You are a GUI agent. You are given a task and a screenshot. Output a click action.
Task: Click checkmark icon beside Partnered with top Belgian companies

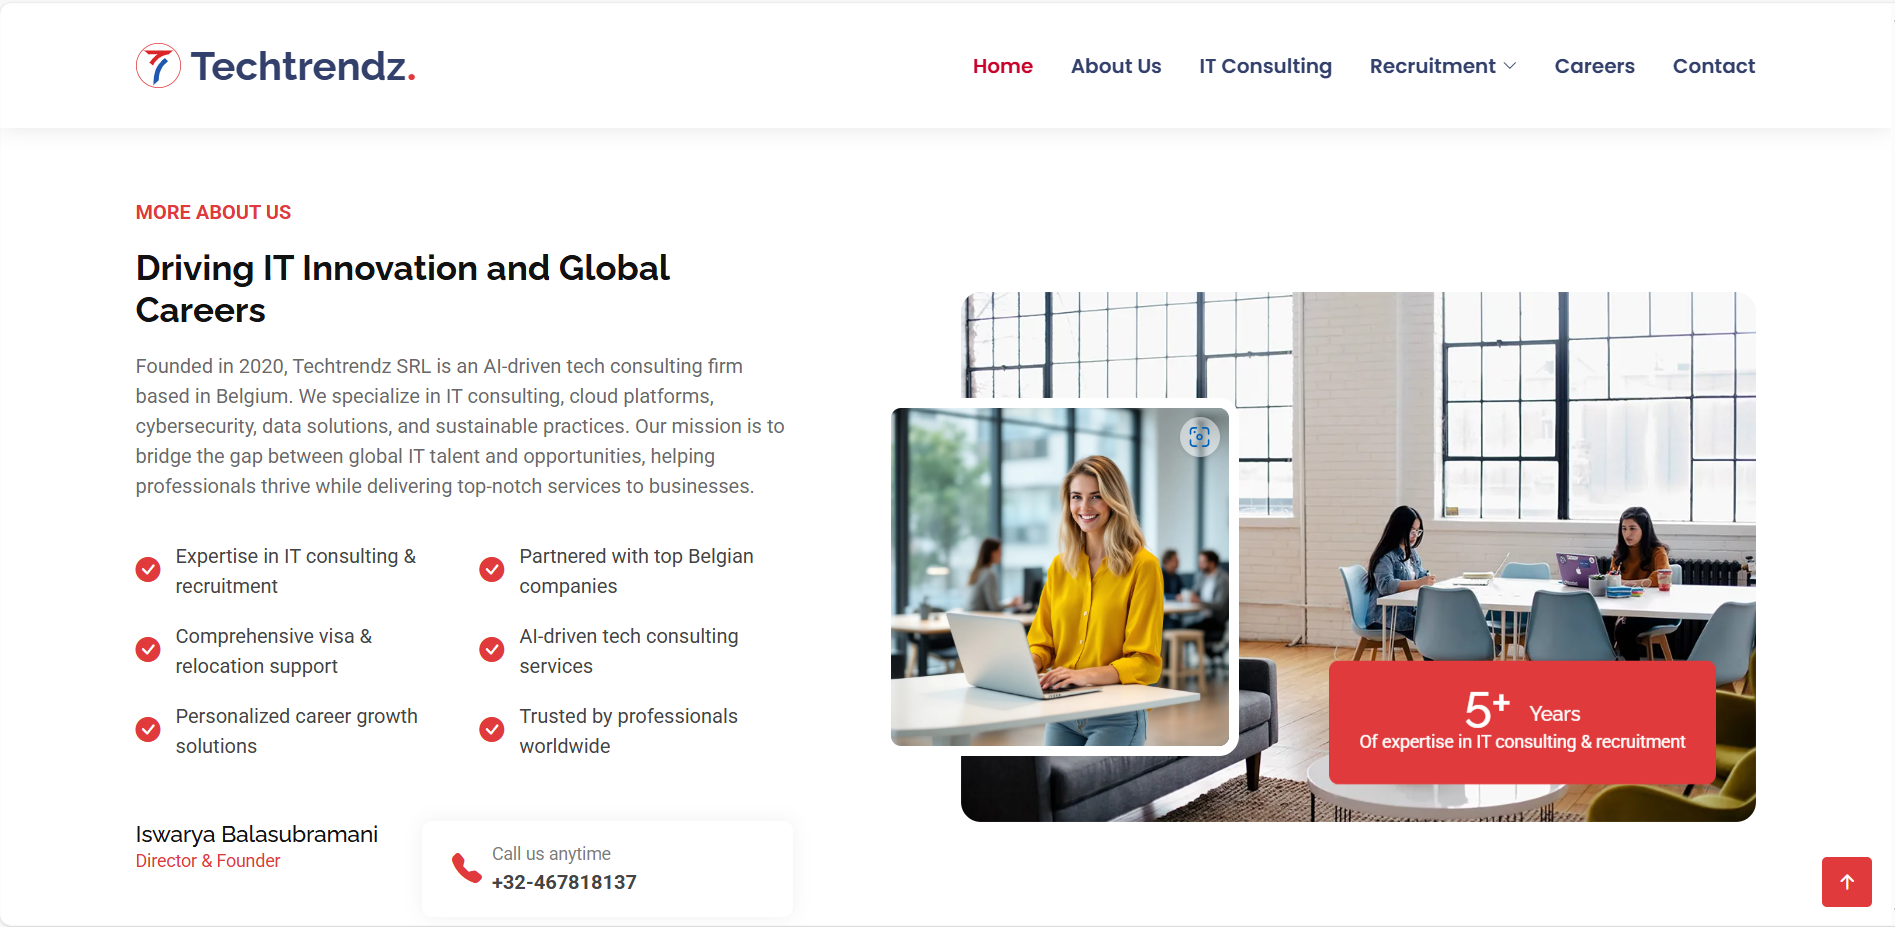pos(492,570)
